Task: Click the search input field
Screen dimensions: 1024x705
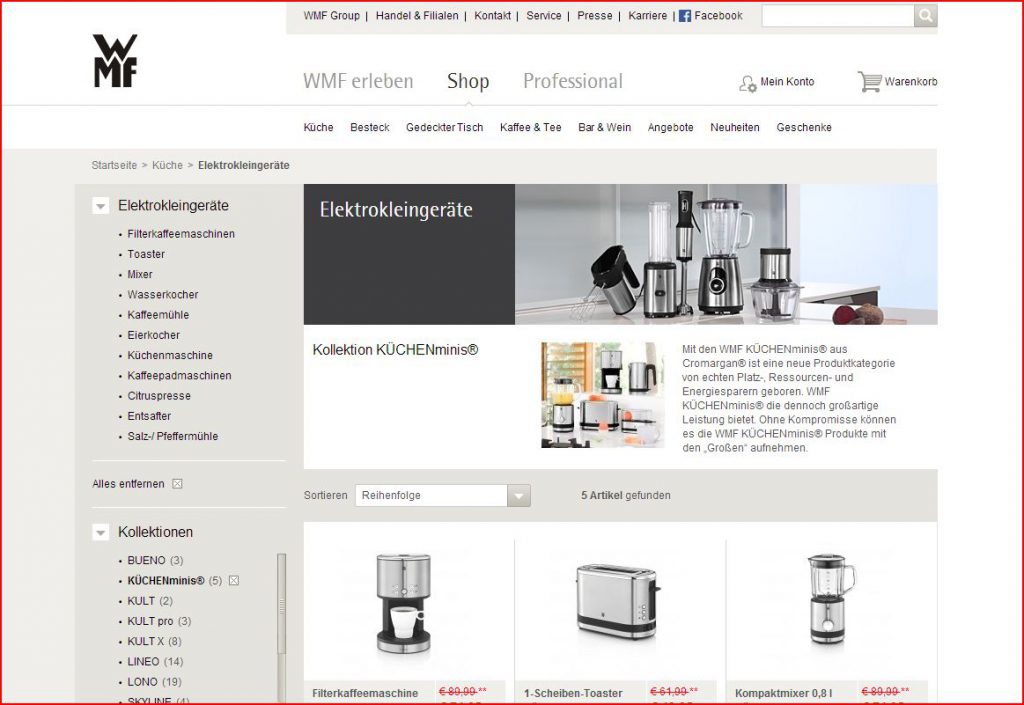Action: point(837,16)
